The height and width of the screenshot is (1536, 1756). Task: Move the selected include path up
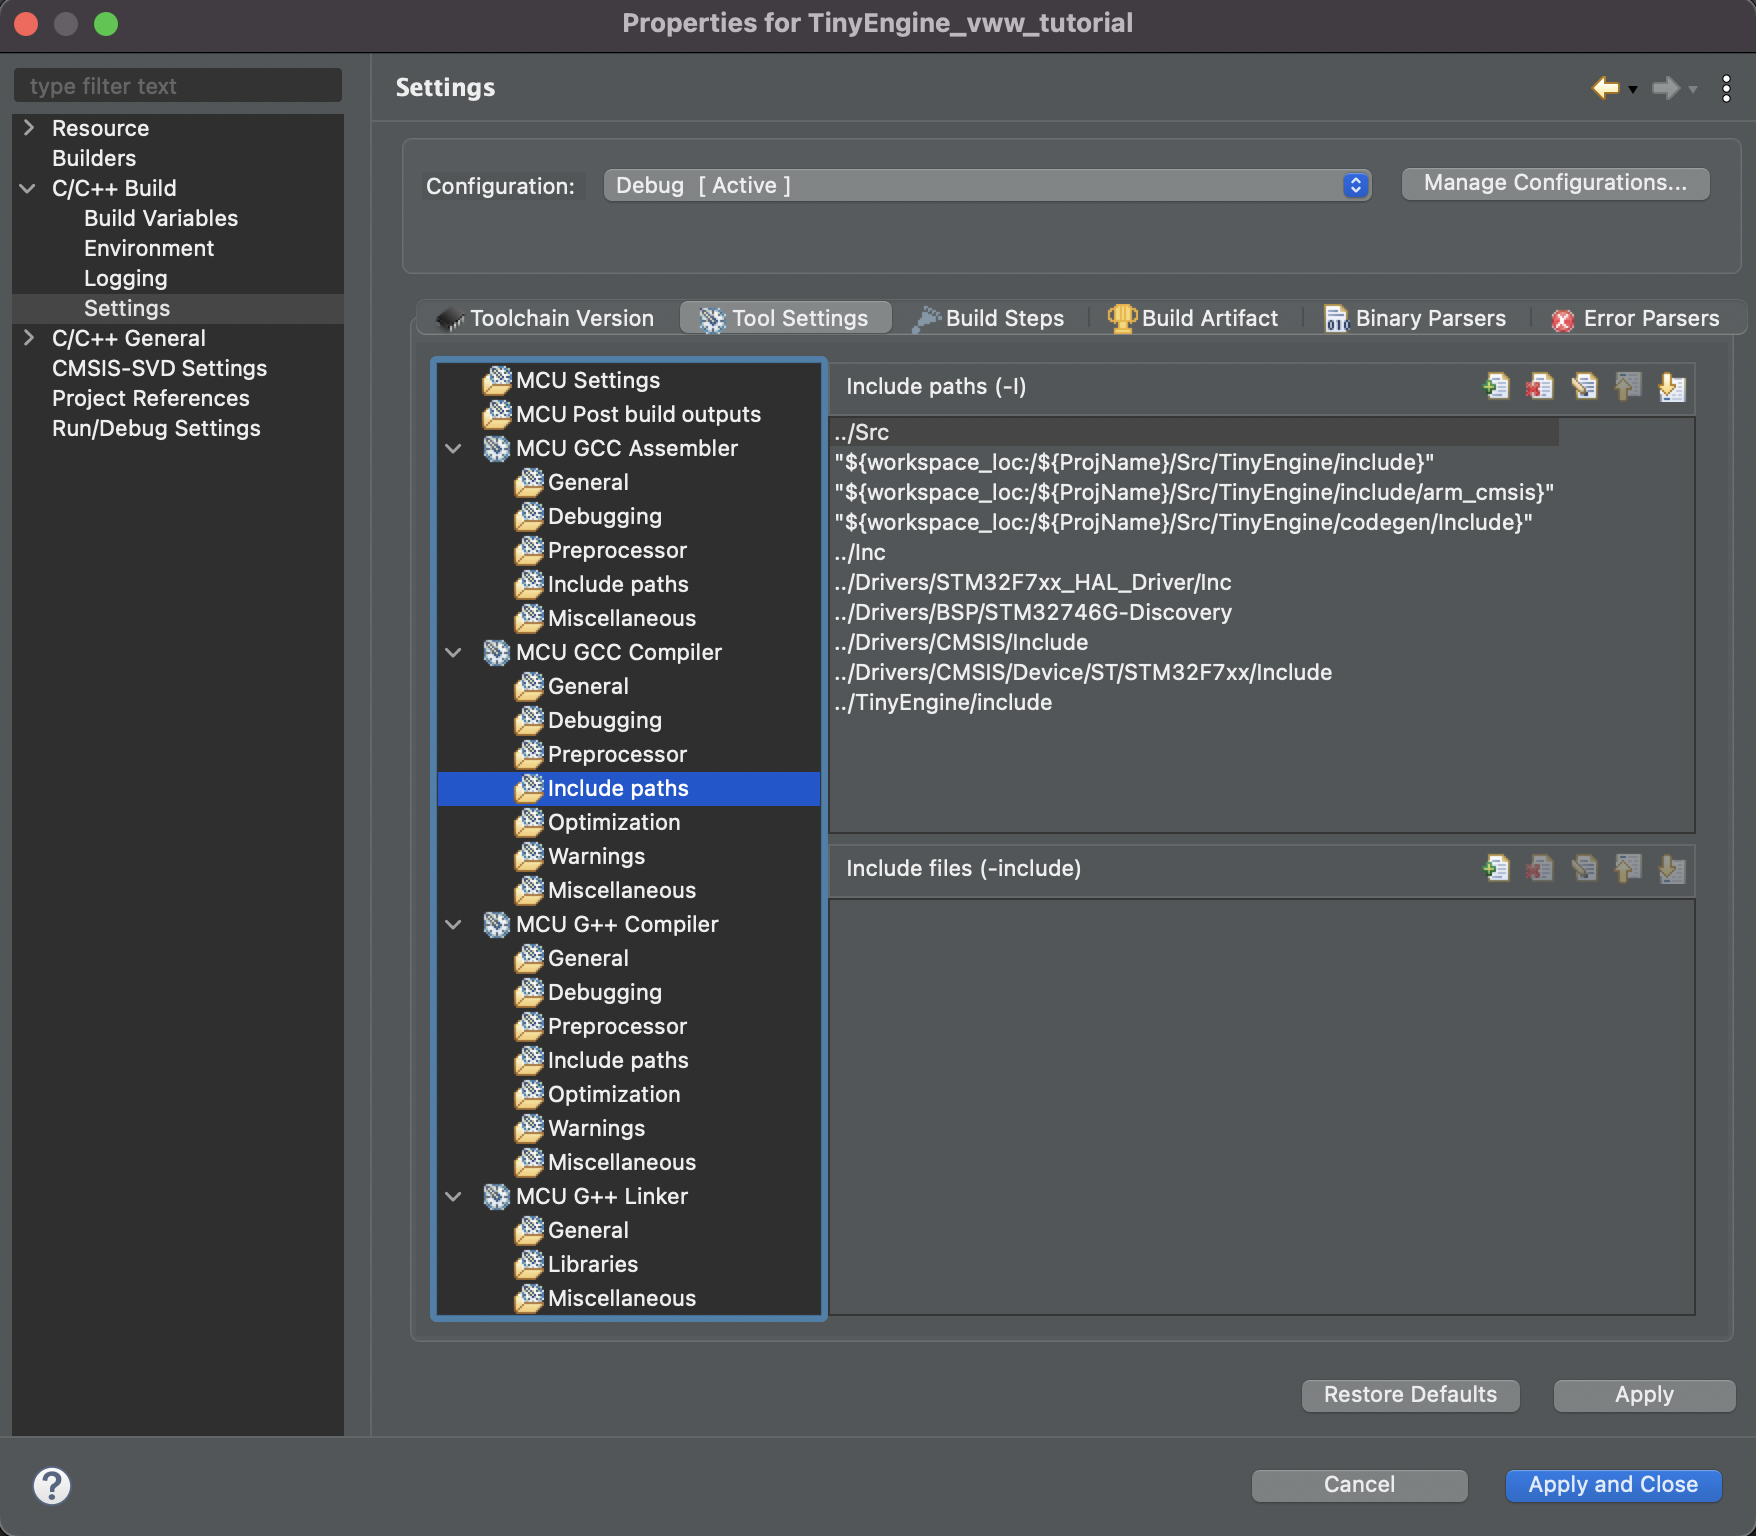point(1628,386)
